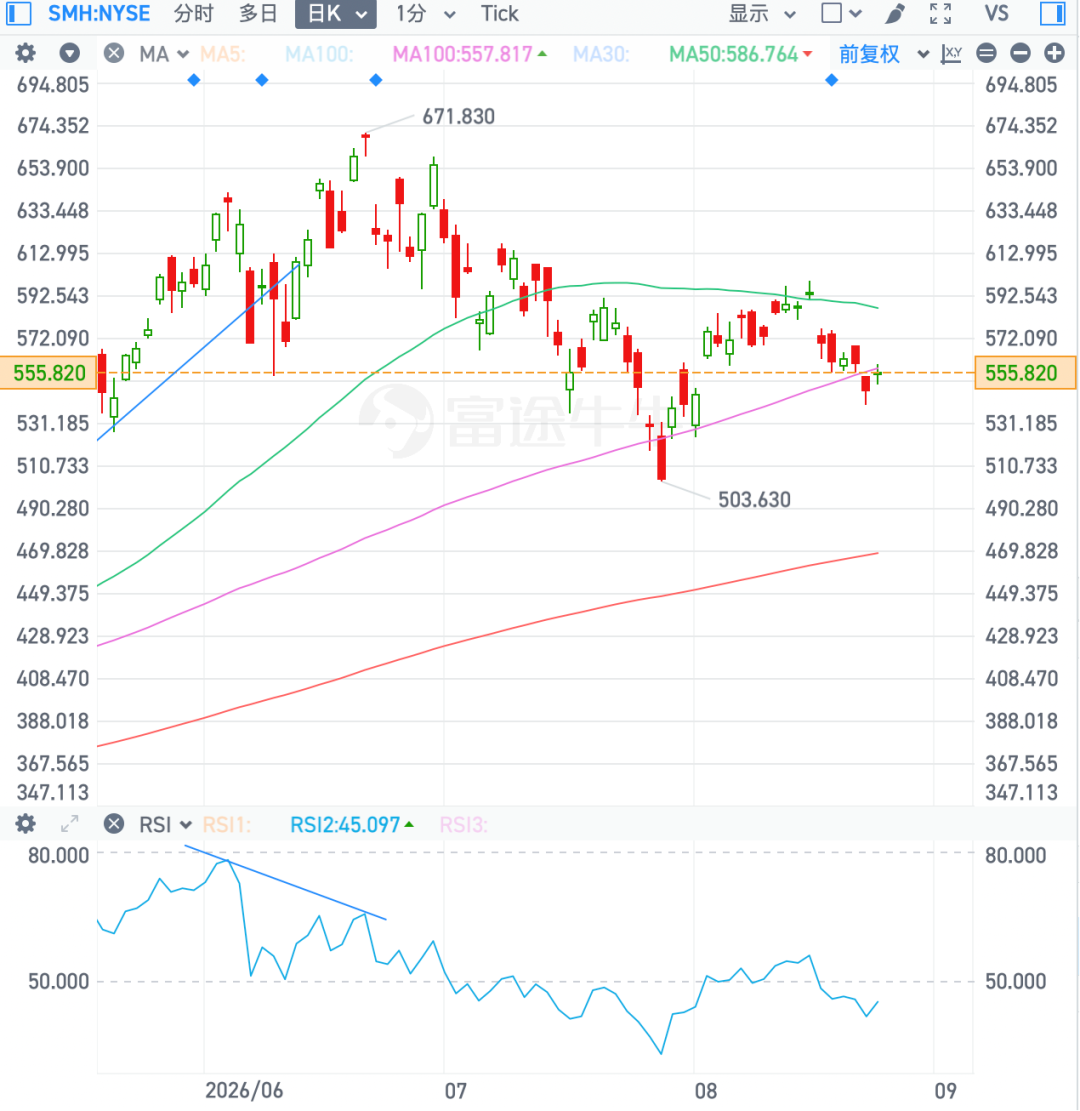Click the left 80.000 RSI level label

click(59, 855)
